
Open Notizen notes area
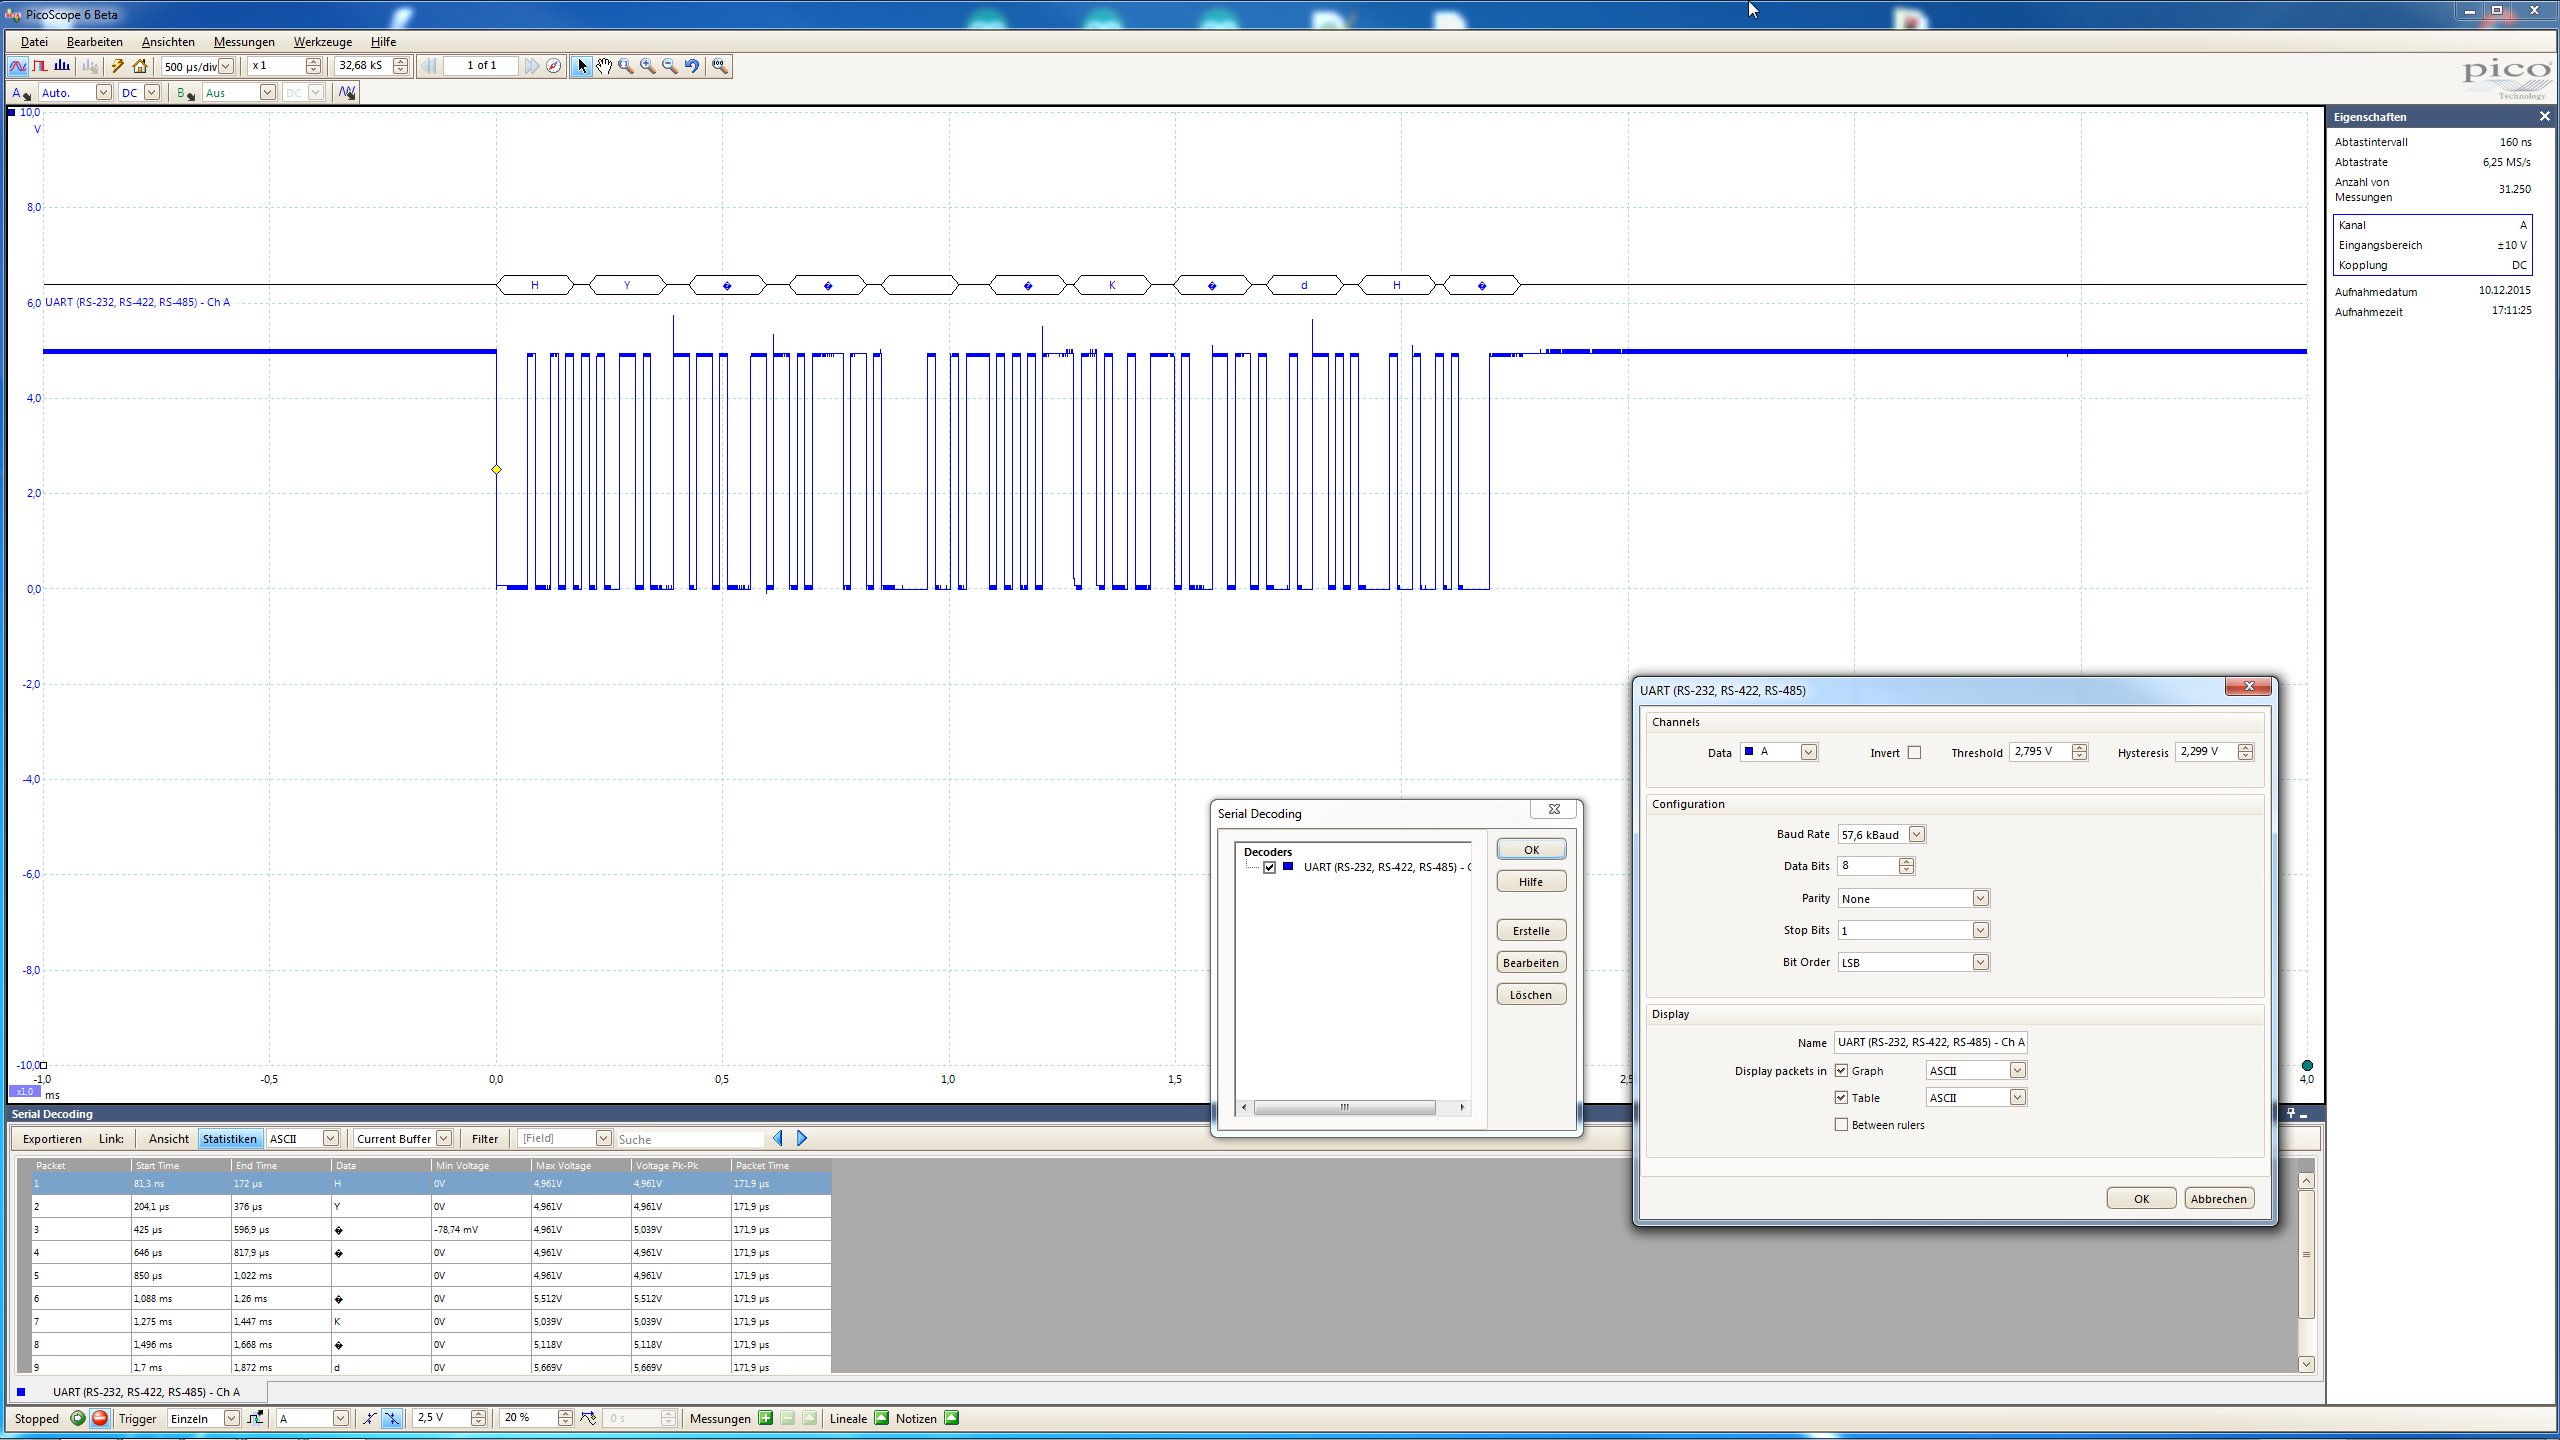952,1418
